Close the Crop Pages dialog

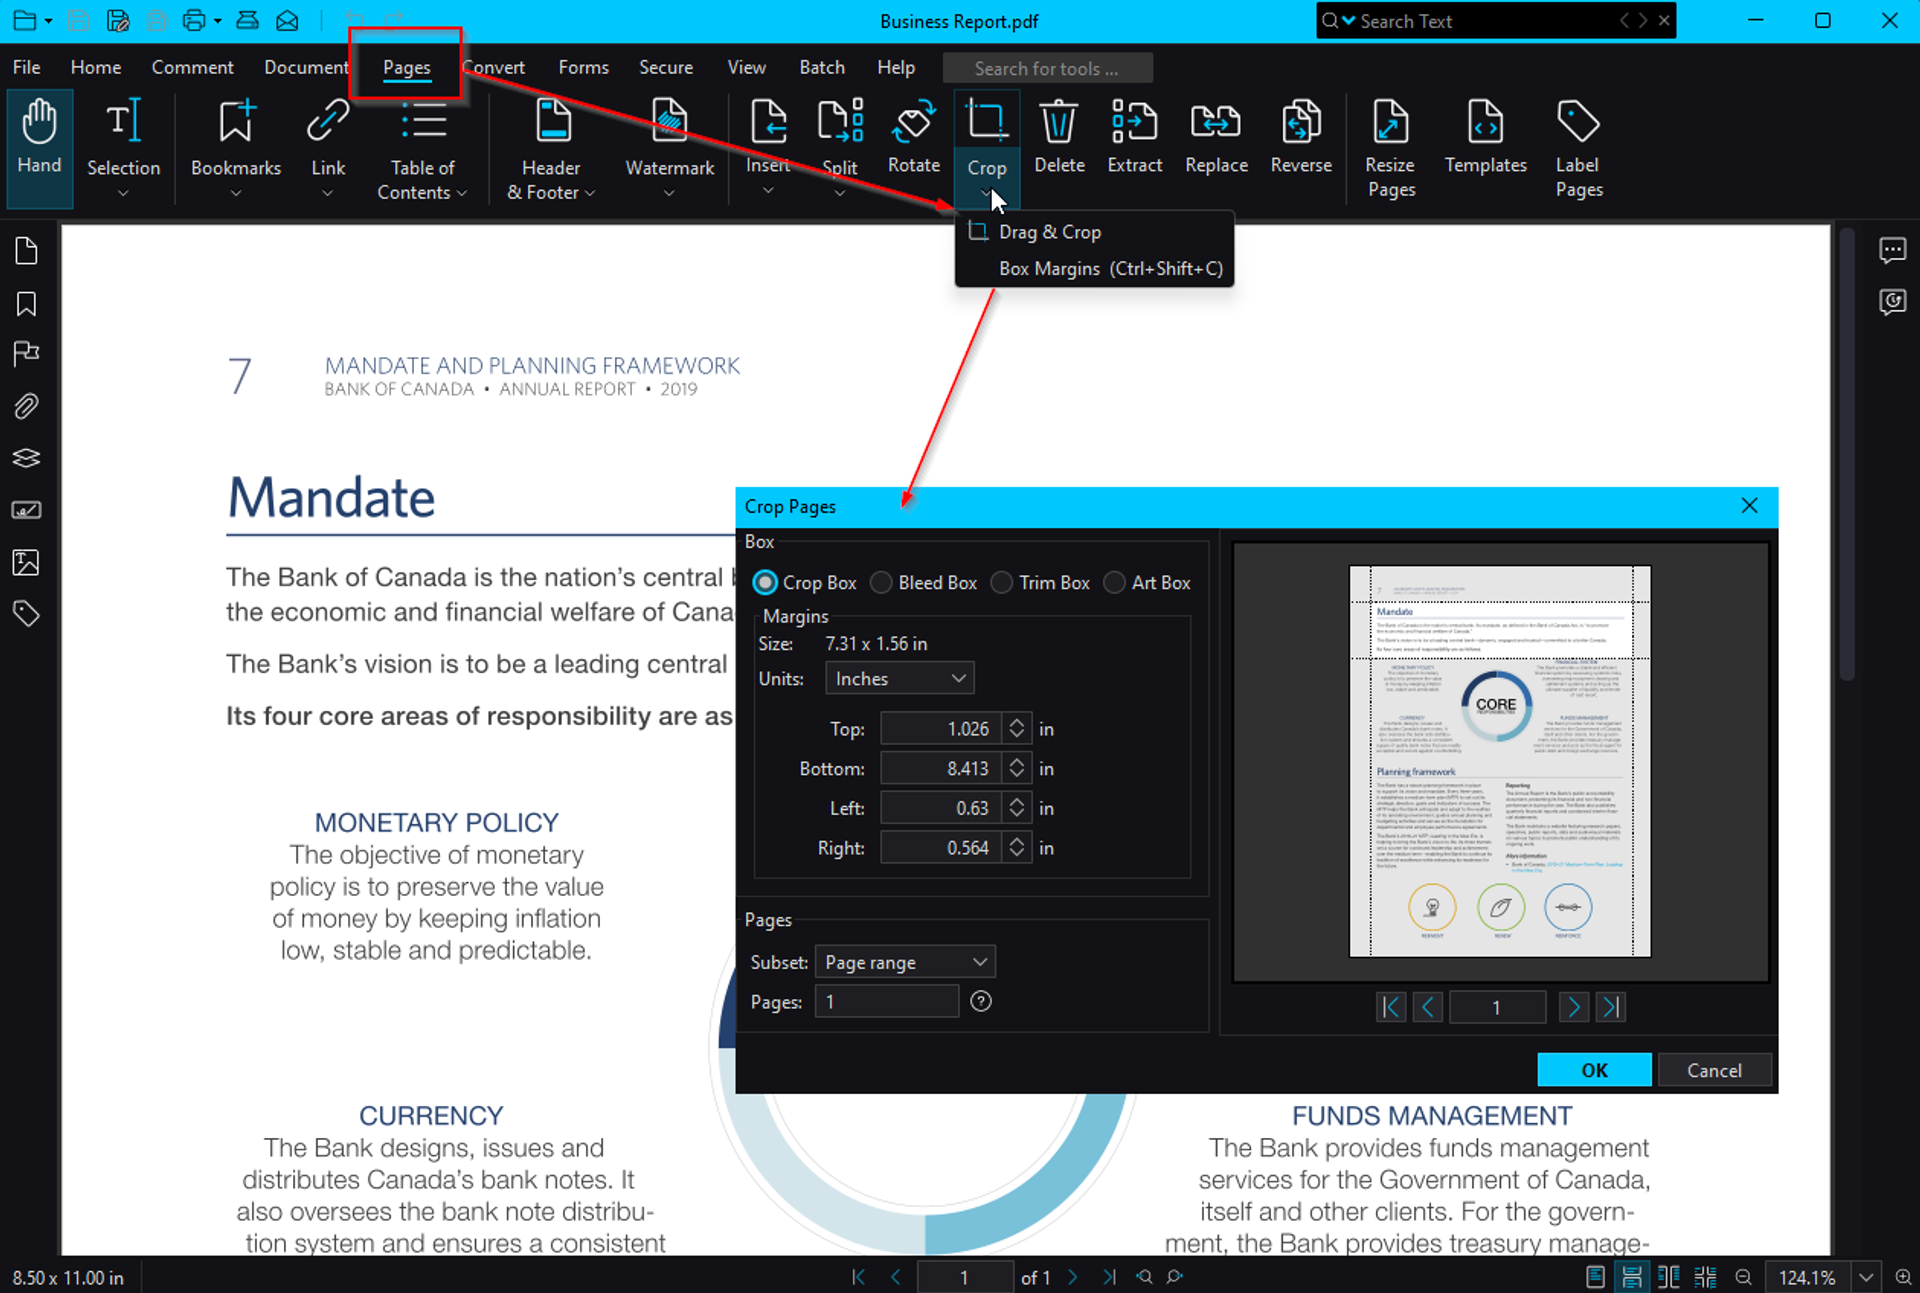(1749, 506)
